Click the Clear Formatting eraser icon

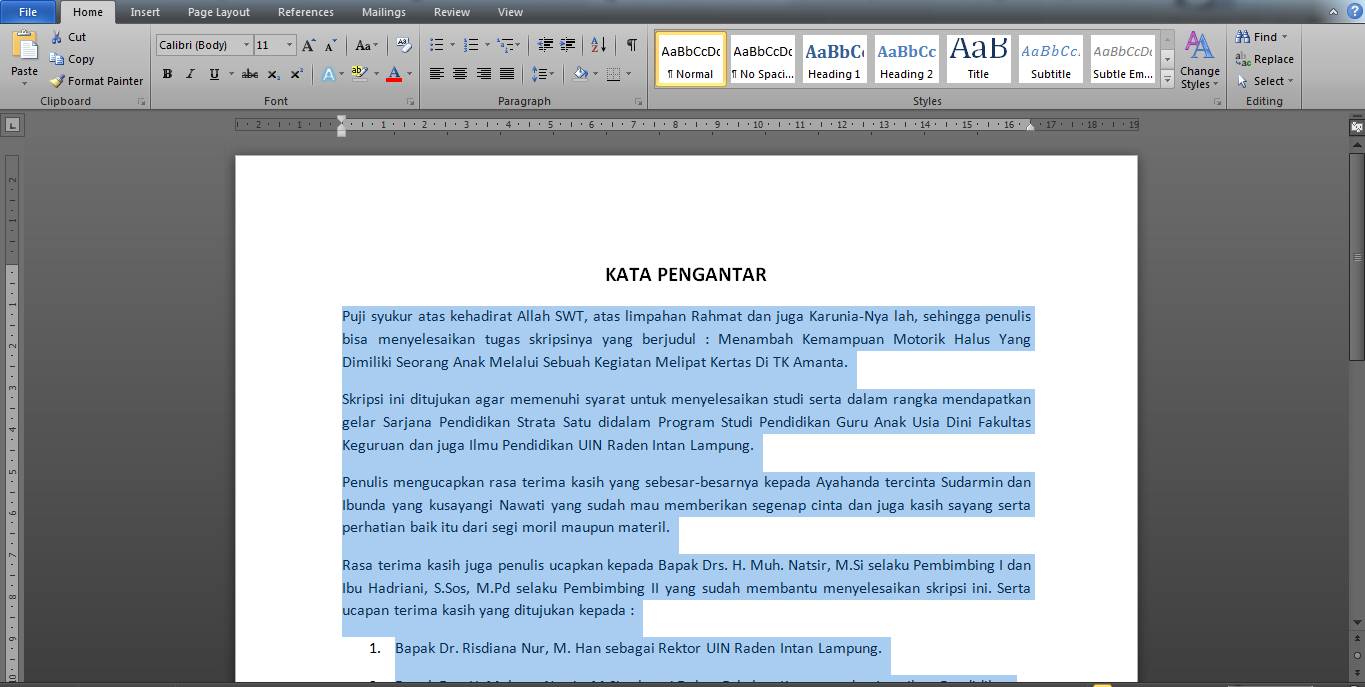403,45
